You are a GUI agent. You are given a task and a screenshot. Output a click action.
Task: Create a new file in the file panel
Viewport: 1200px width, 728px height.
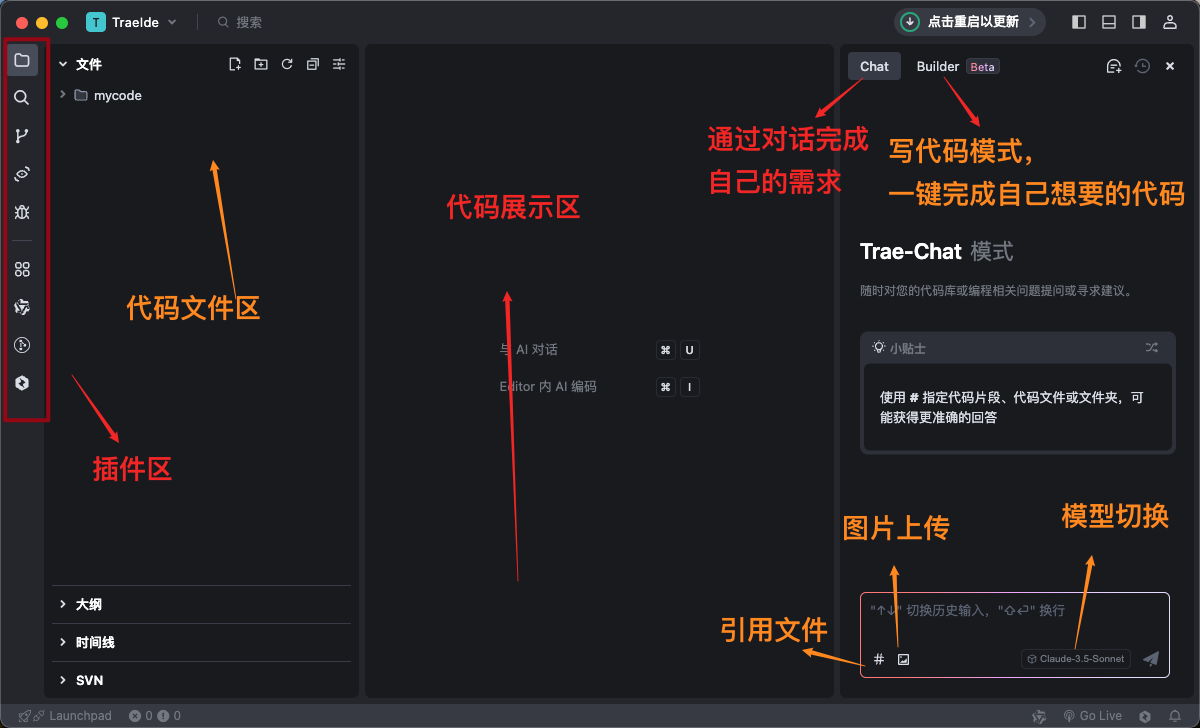point(235,64)
